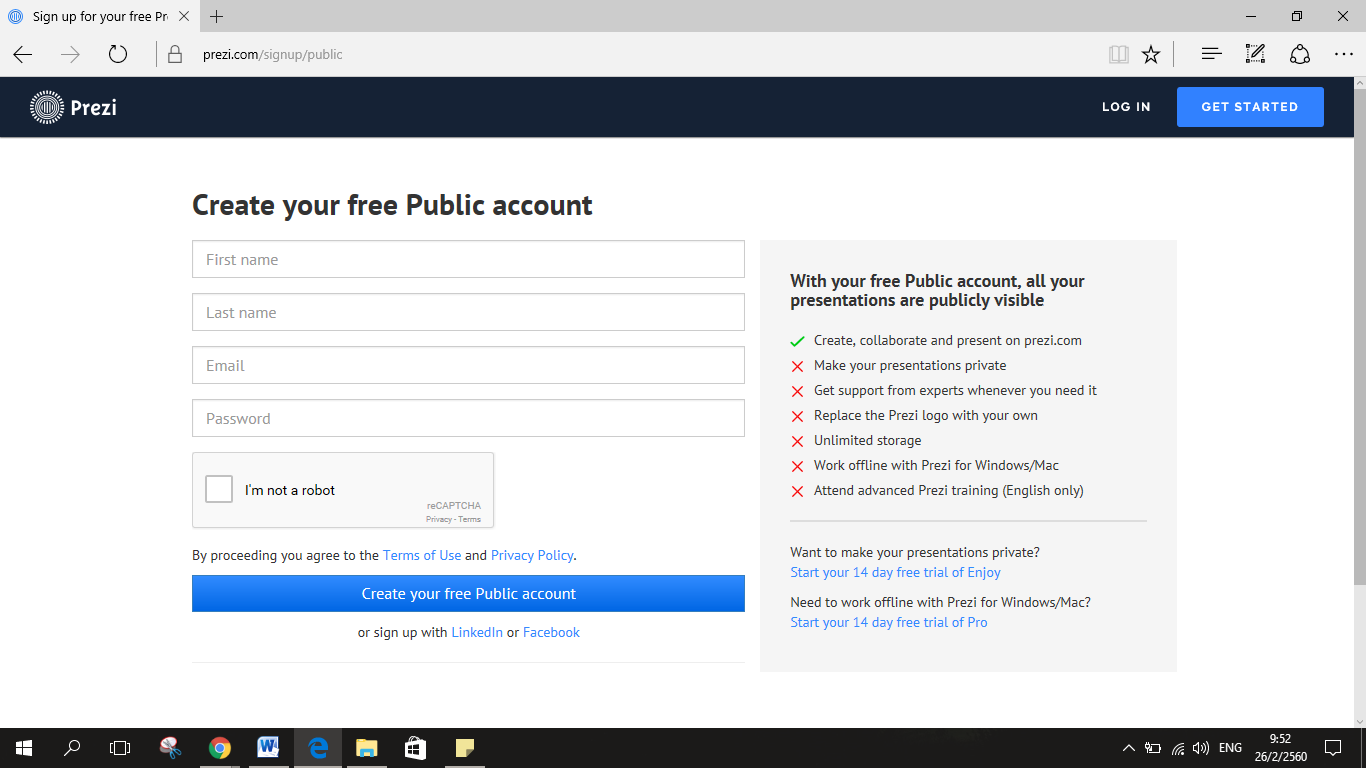This screenshot has height=768, width=1366.
Task: Sign up with the LinkedIn link
Action: coord(477,632)
